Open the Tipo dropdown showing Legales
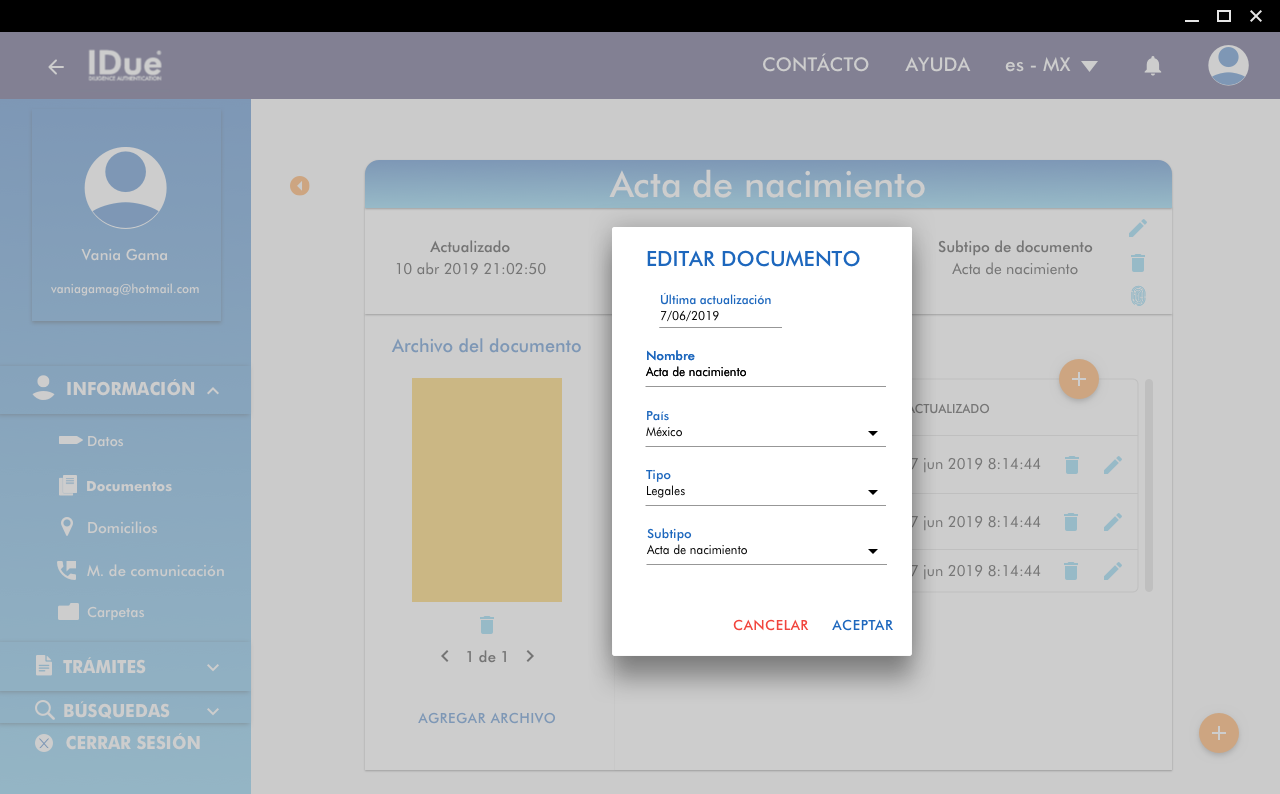The height and width of the screenshot is (794, 1280). [765, 492]
